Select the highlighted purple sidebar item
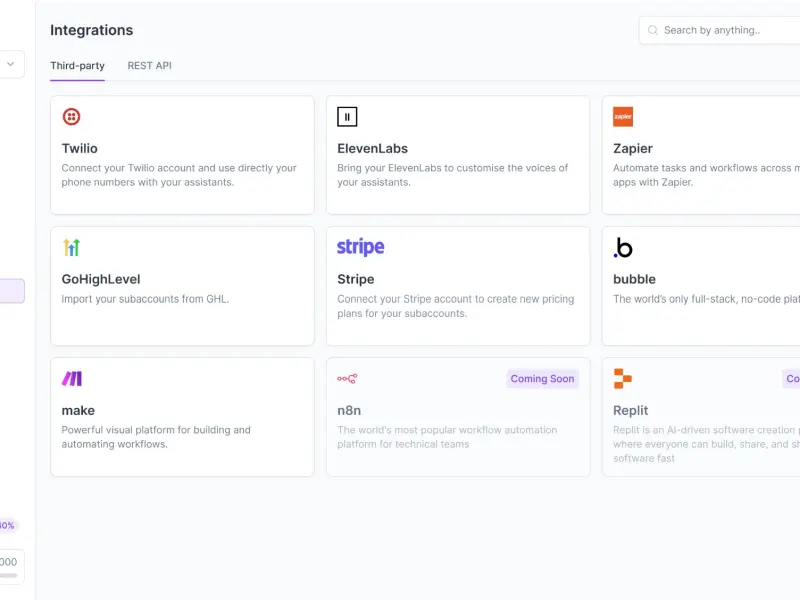This screenshot has height=600, width=800. (x=12, y=291)
